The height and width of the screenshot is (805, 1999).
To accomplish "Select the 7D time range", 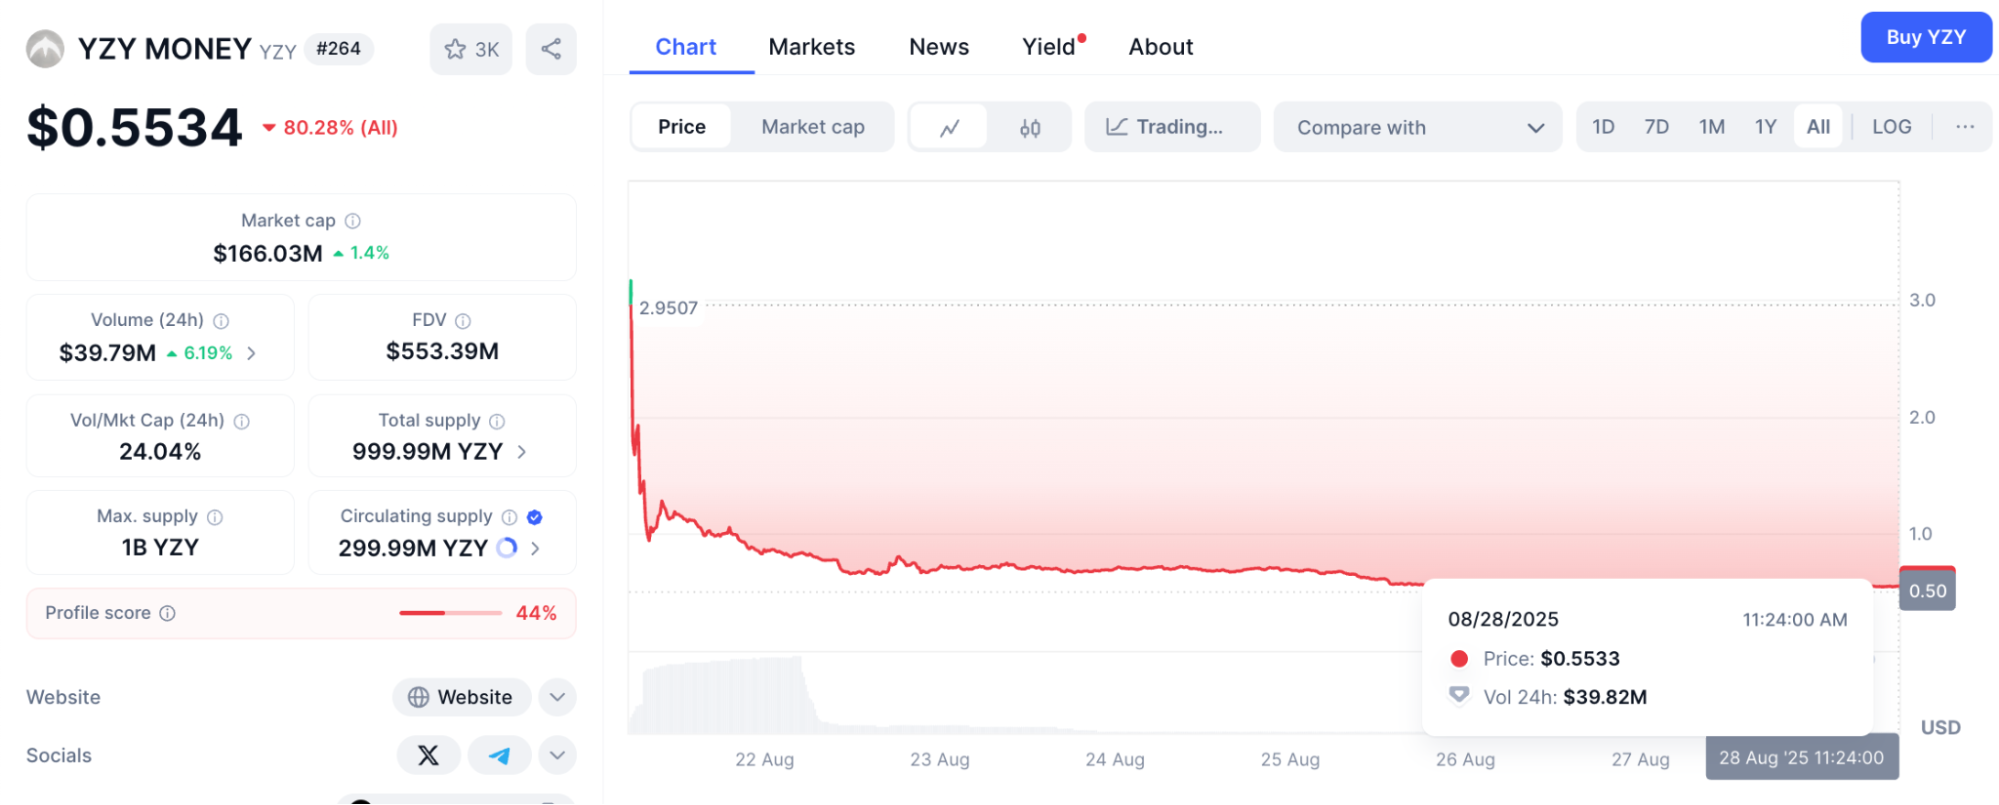I will (1656, 127).
